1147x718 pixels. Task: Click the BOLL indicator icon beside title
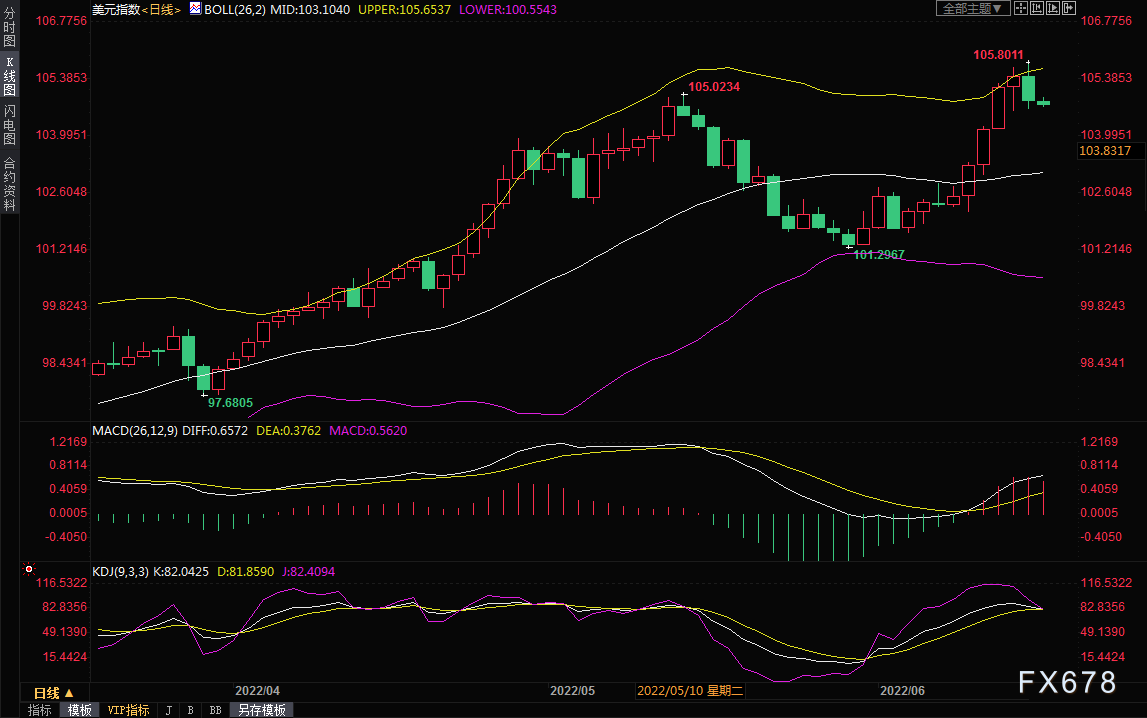195,9
